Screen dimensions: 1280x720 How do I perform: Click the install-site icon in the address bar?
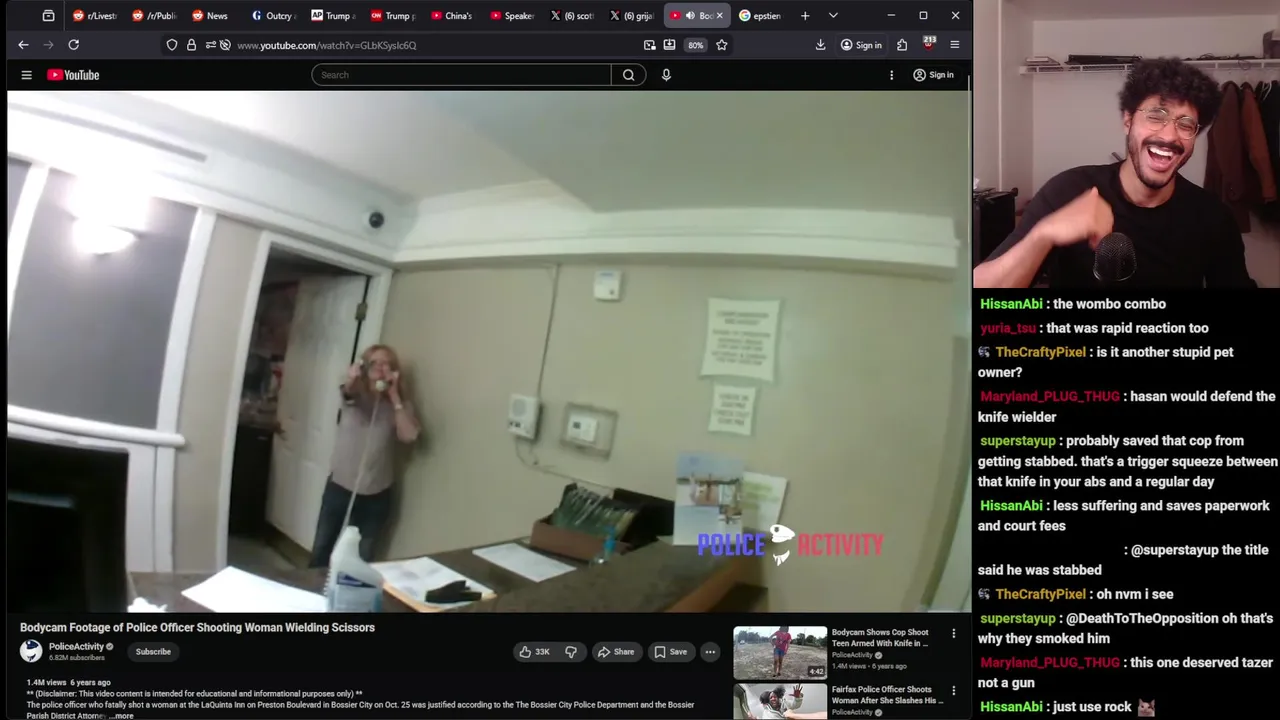coord(669,45)
